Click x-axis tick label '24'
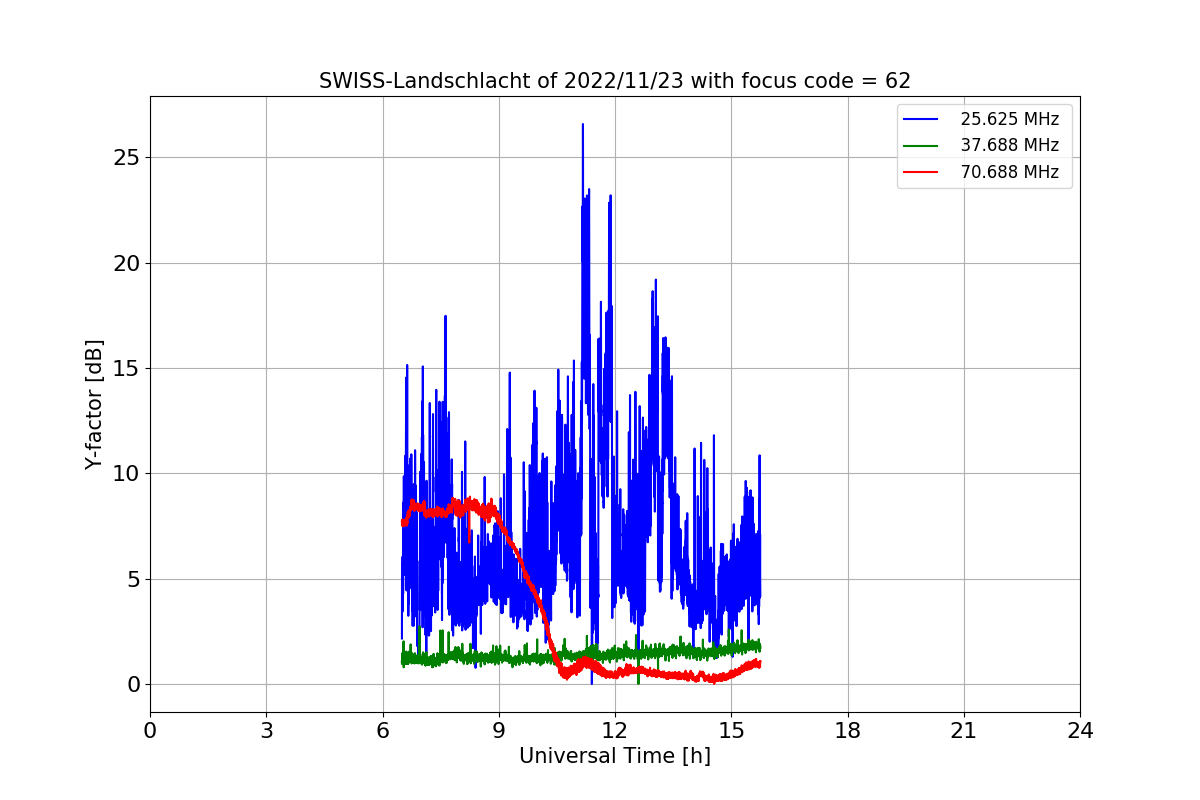The image size is (1200, 800). pos(1080,730)
